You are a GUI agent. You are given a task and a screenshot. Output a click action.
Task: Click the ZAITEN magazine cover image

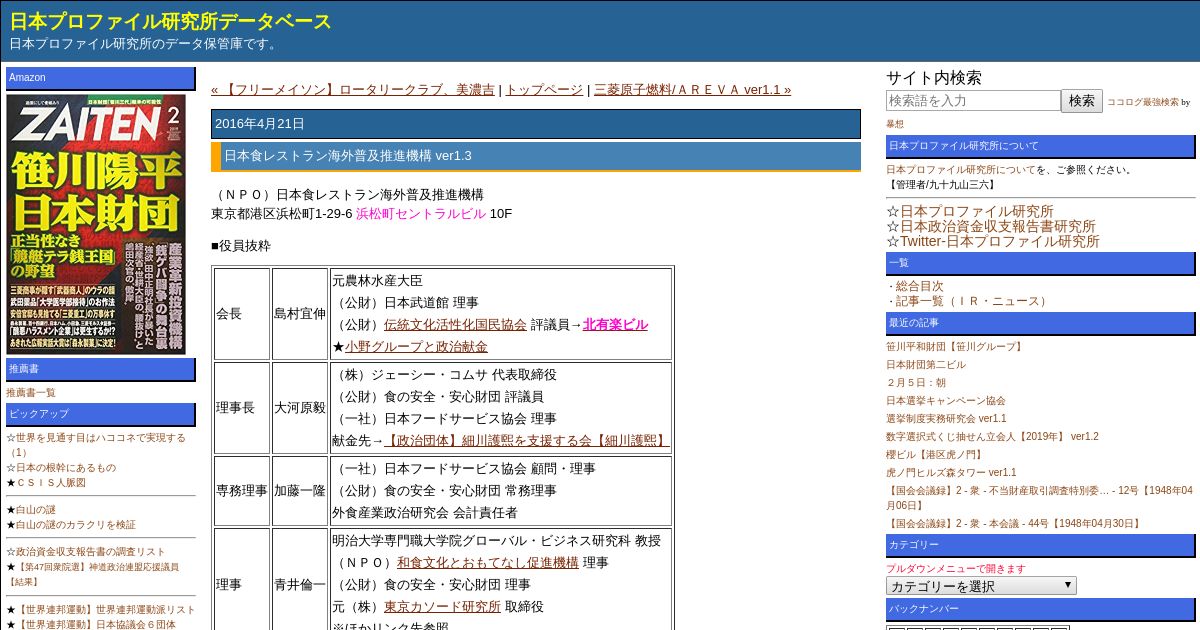[96, 224]
